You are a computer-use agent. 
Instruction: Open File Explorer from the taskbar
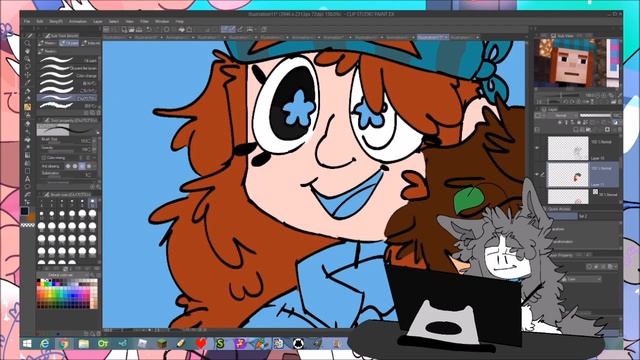point(84,344)
